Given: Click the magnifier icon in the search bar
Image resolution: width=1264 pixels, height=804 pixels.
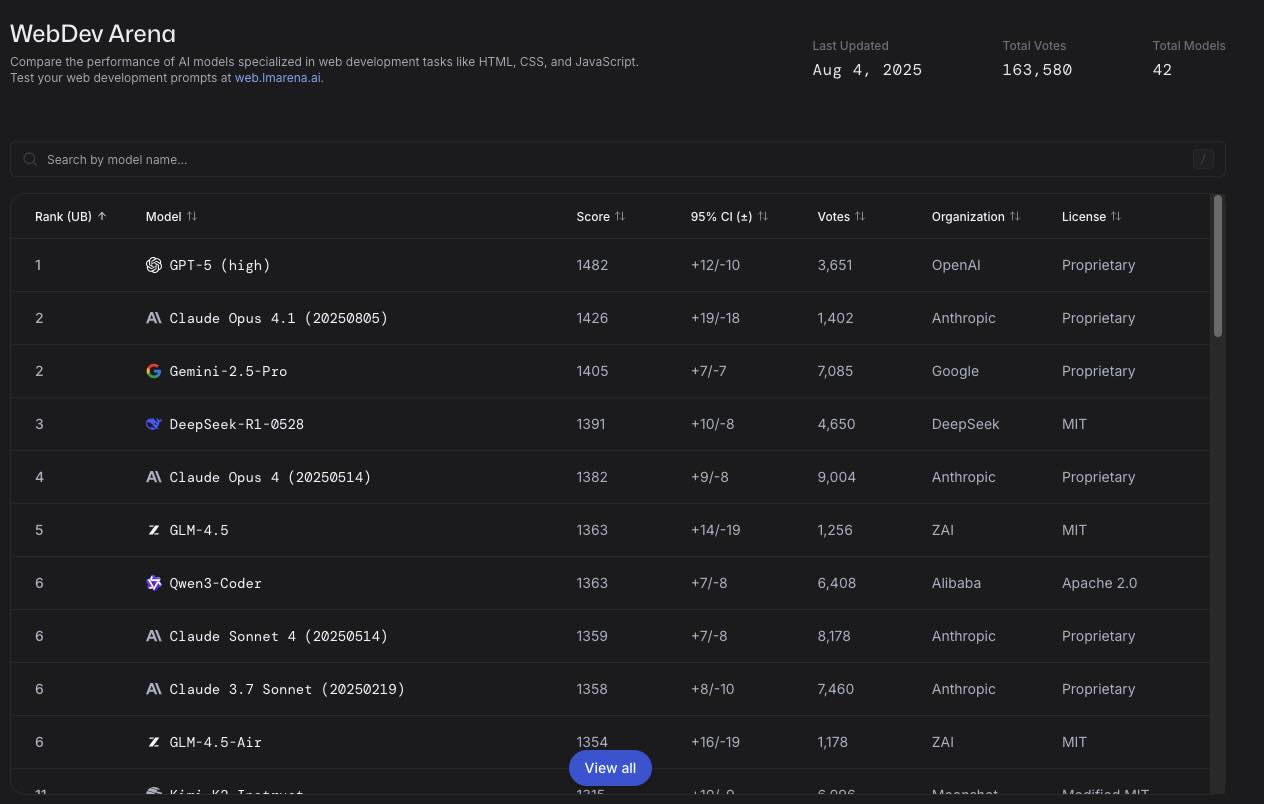Looking at the screenshot, I should pyautogui.click(x=31, y=159).
